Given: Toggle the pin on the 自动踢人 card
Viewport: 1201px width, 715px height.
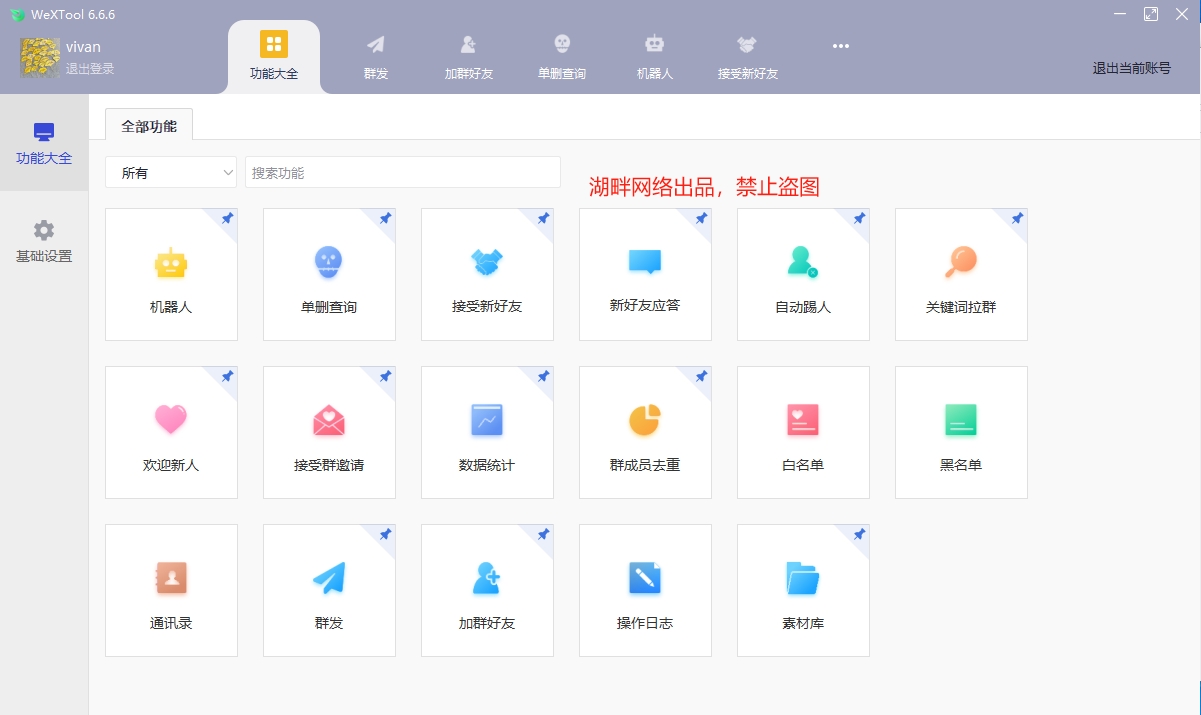Looking at the screenshot, I should tap(858, 219).
